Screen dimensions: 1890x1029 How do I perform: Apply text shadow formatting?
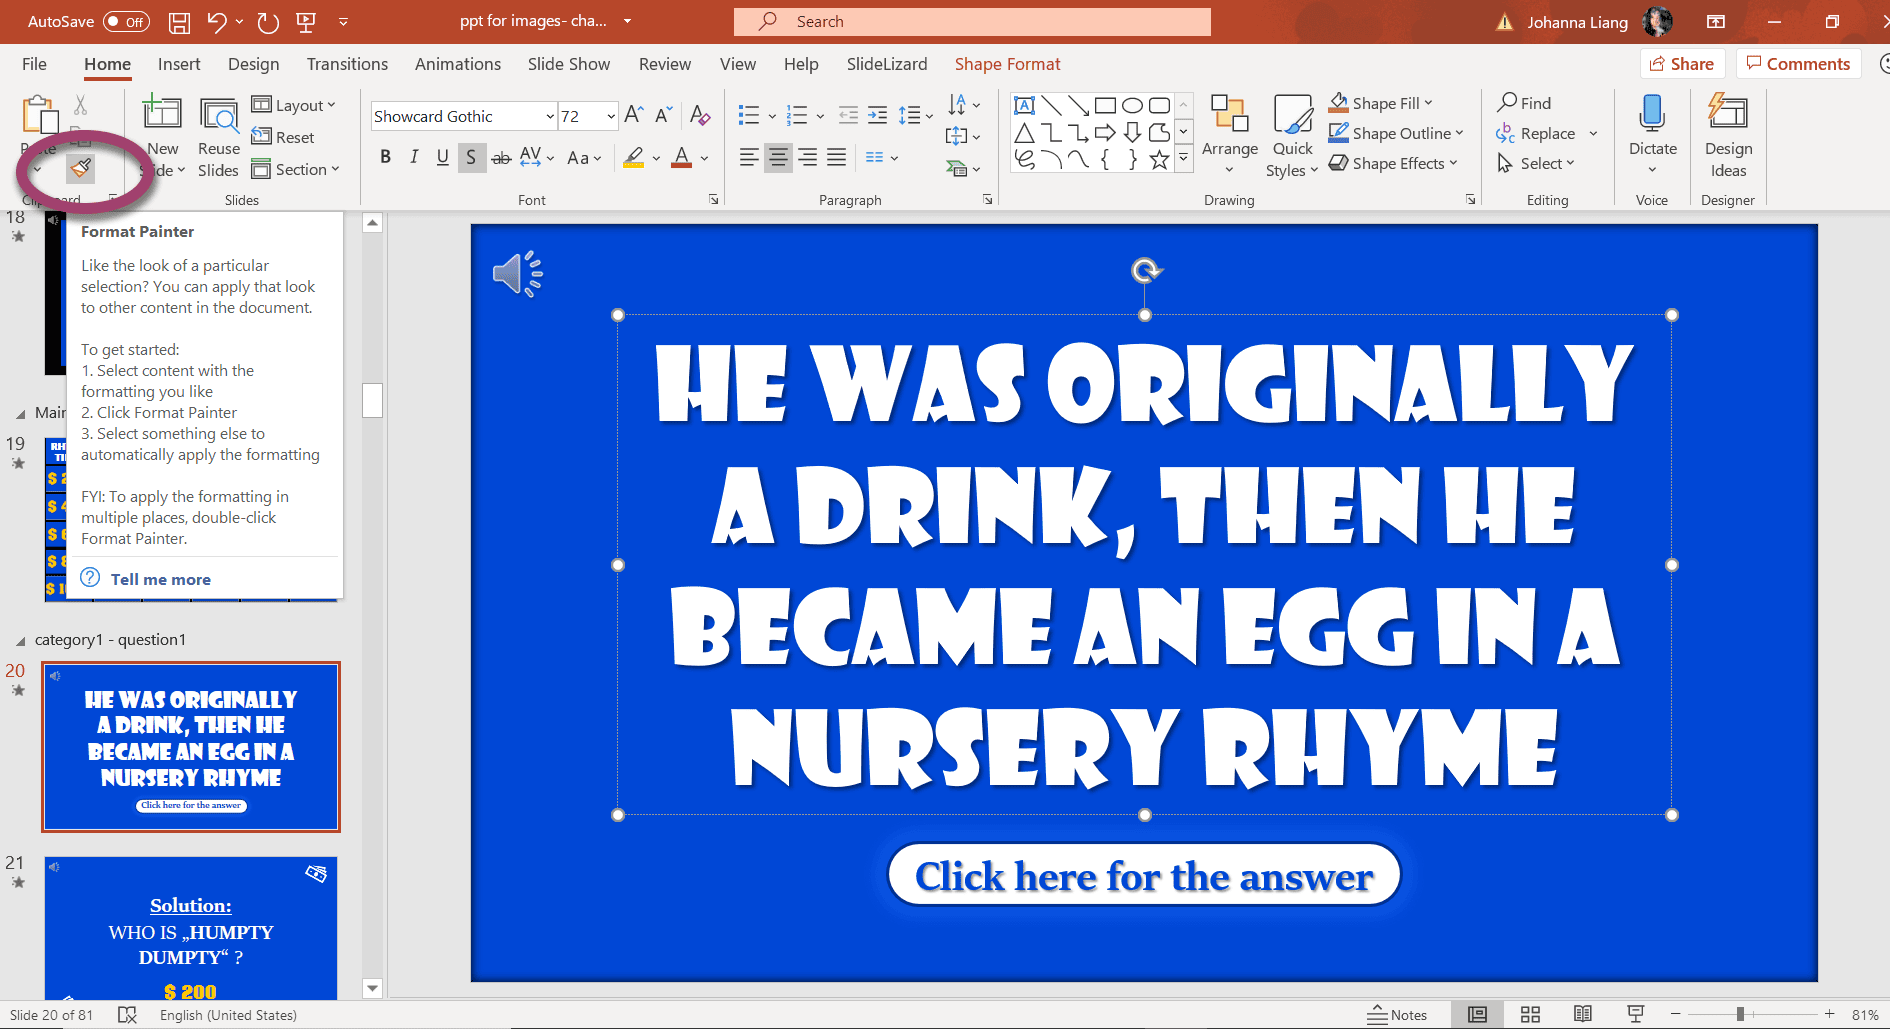click(x=471, y=157)
